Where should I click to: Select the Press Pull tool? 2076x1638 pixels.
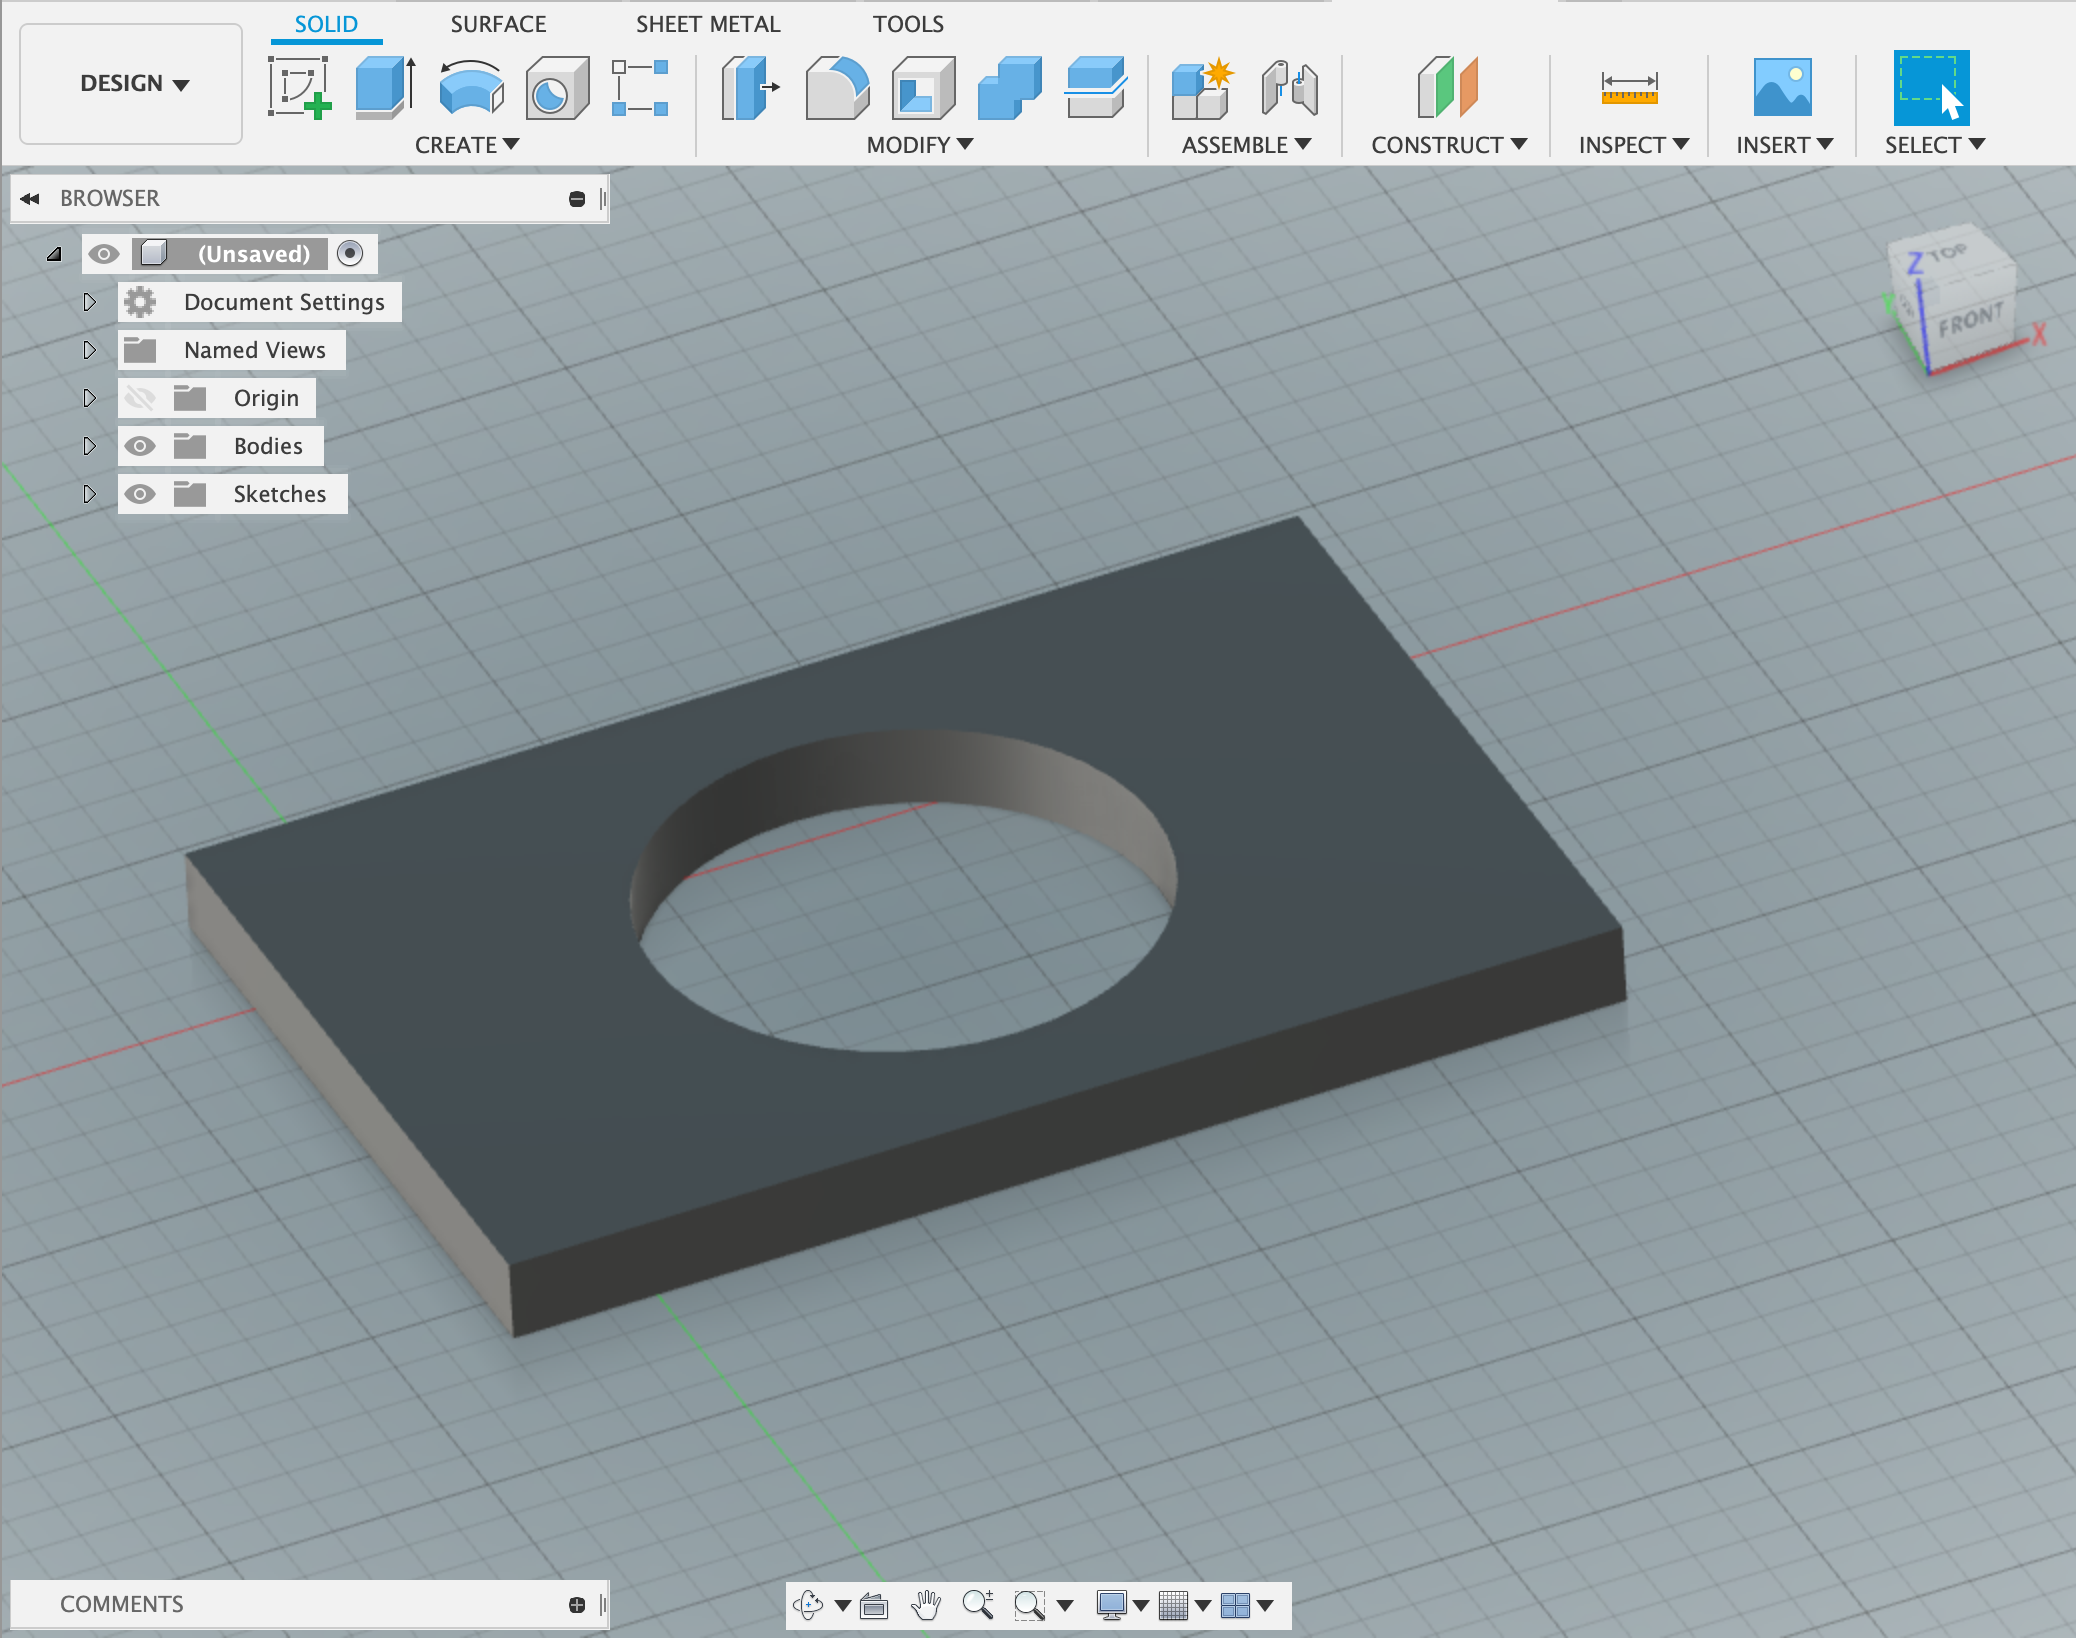point(750,87)
